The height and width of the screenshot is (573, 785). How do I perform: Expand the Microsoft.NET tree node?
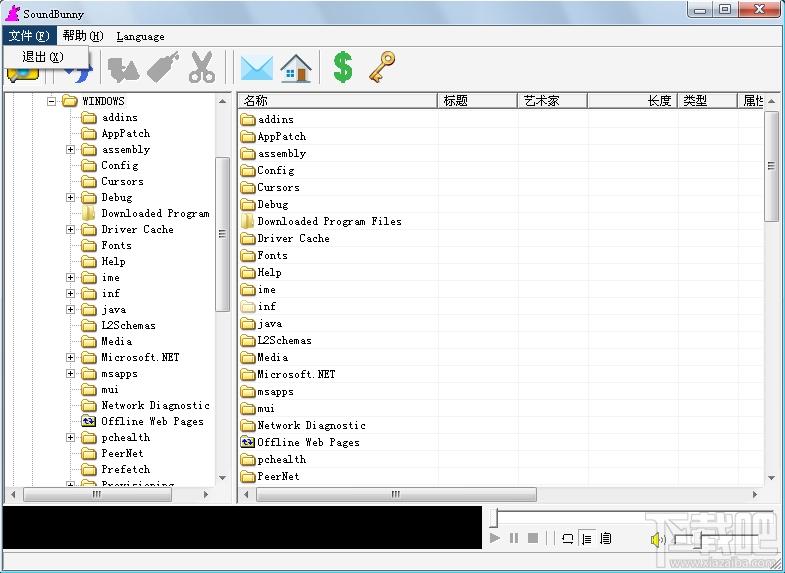(x=70, y=358)
